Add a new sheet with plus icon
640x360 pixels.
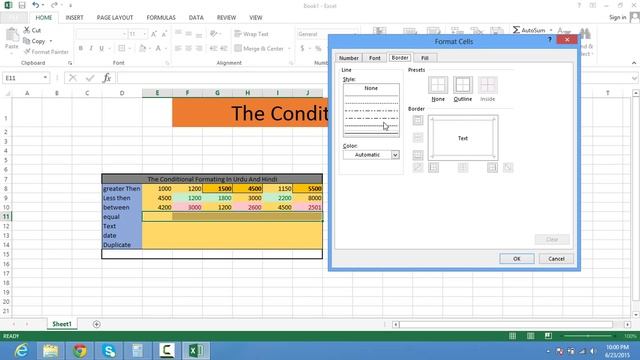coord(97,324)
